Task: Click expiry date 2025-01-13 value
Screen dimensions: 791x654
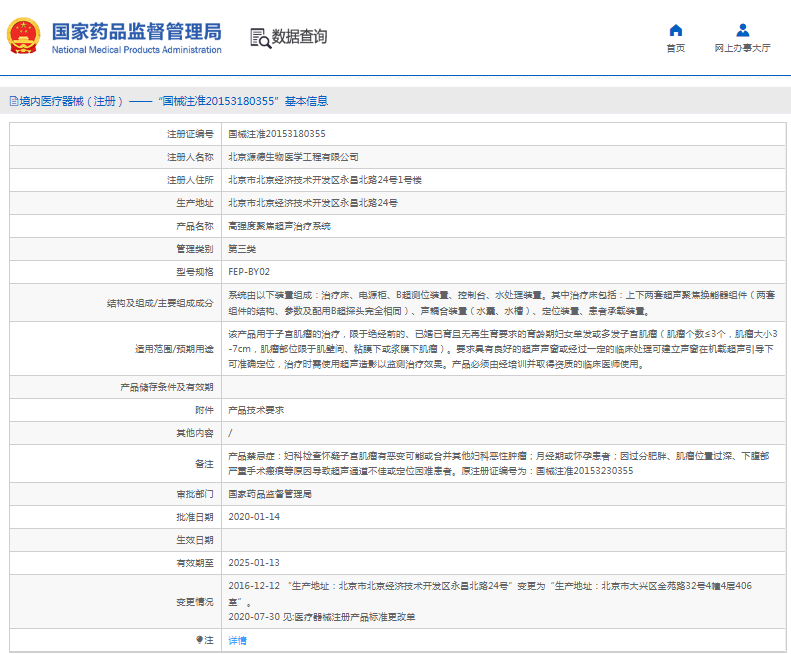Action: [x=254, y=563]
